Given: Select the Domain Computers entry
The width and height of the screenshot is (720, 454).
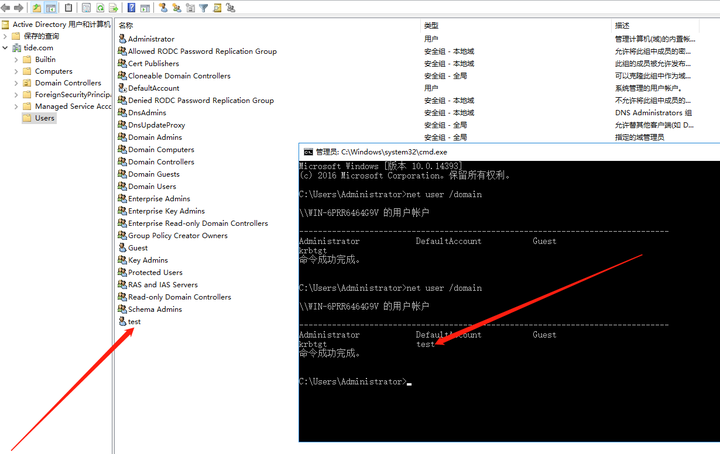Looking at the screenshot, I should (161, 149).
